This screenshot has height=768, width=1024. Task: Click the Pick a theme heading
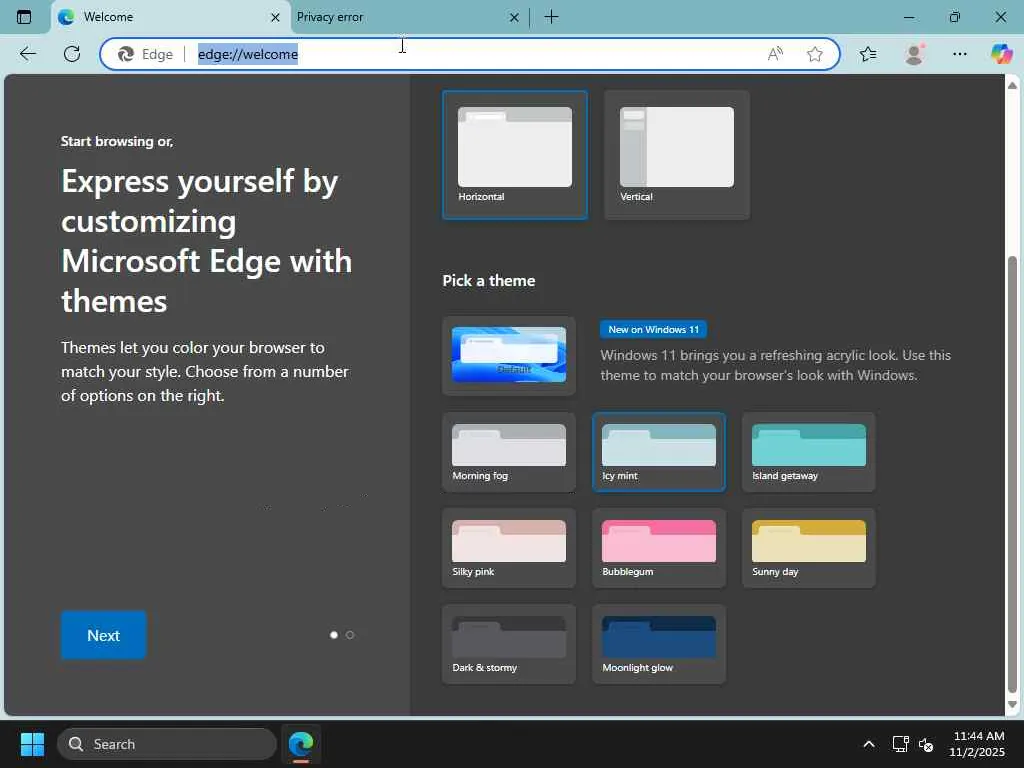coord(488,281)
